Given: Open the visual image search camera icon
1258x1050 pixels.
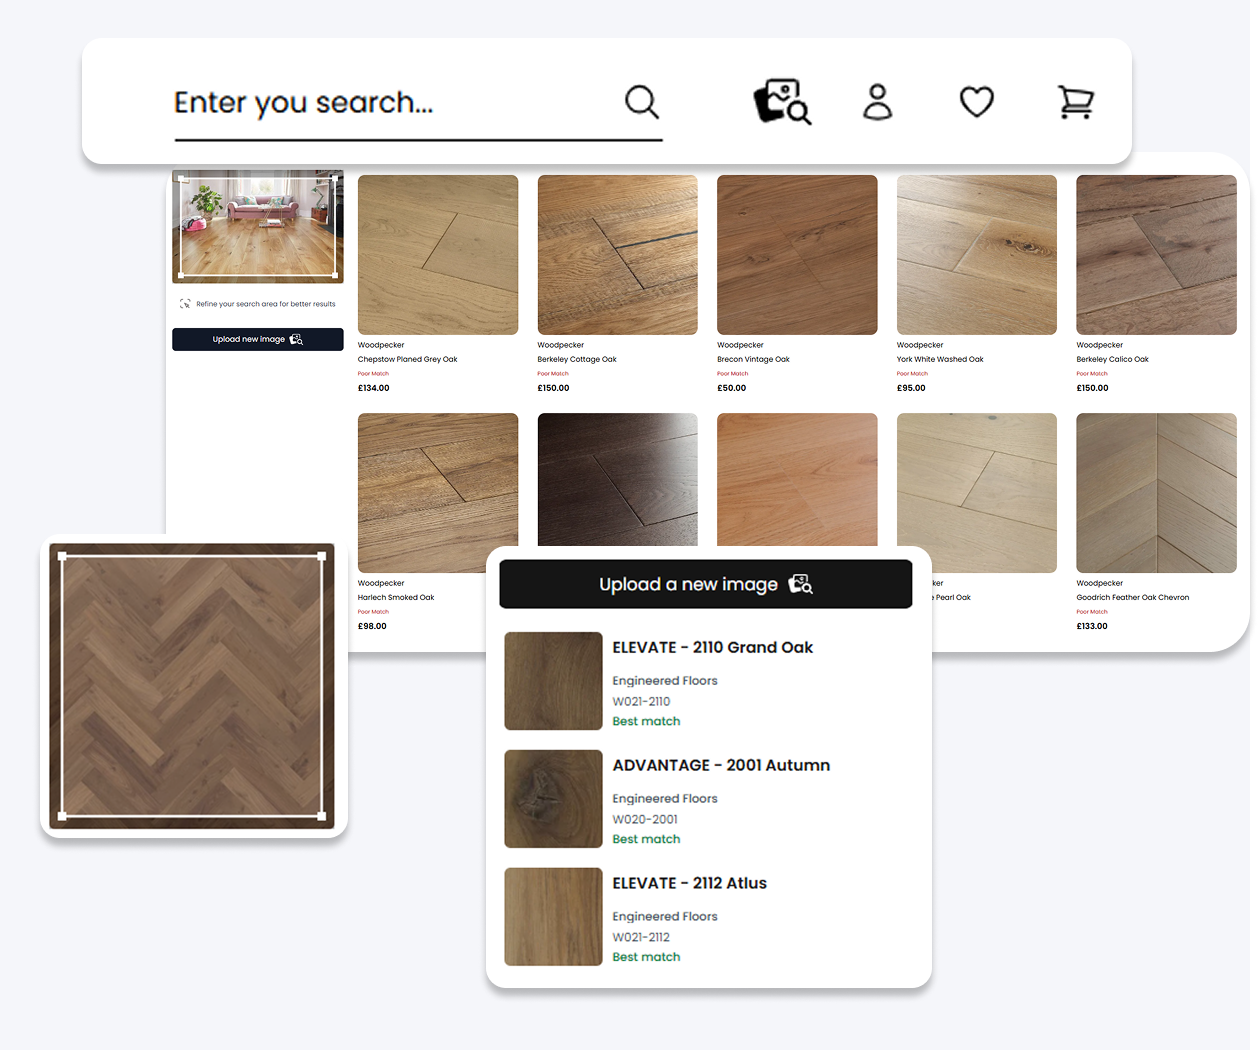Looking at the screenshot, I should tap(780, 101).
